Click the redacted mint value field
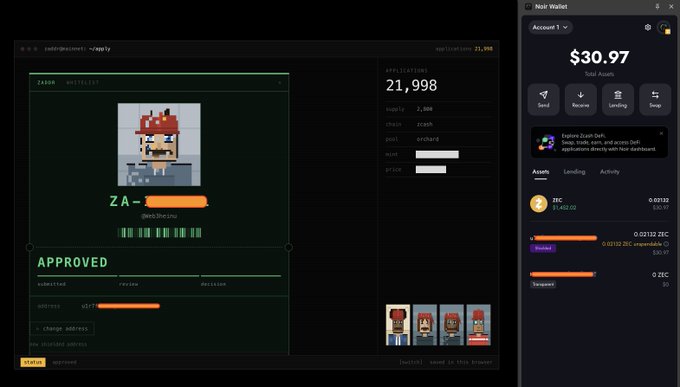Screen dimensions: 680x387 (x=437, y=154)
